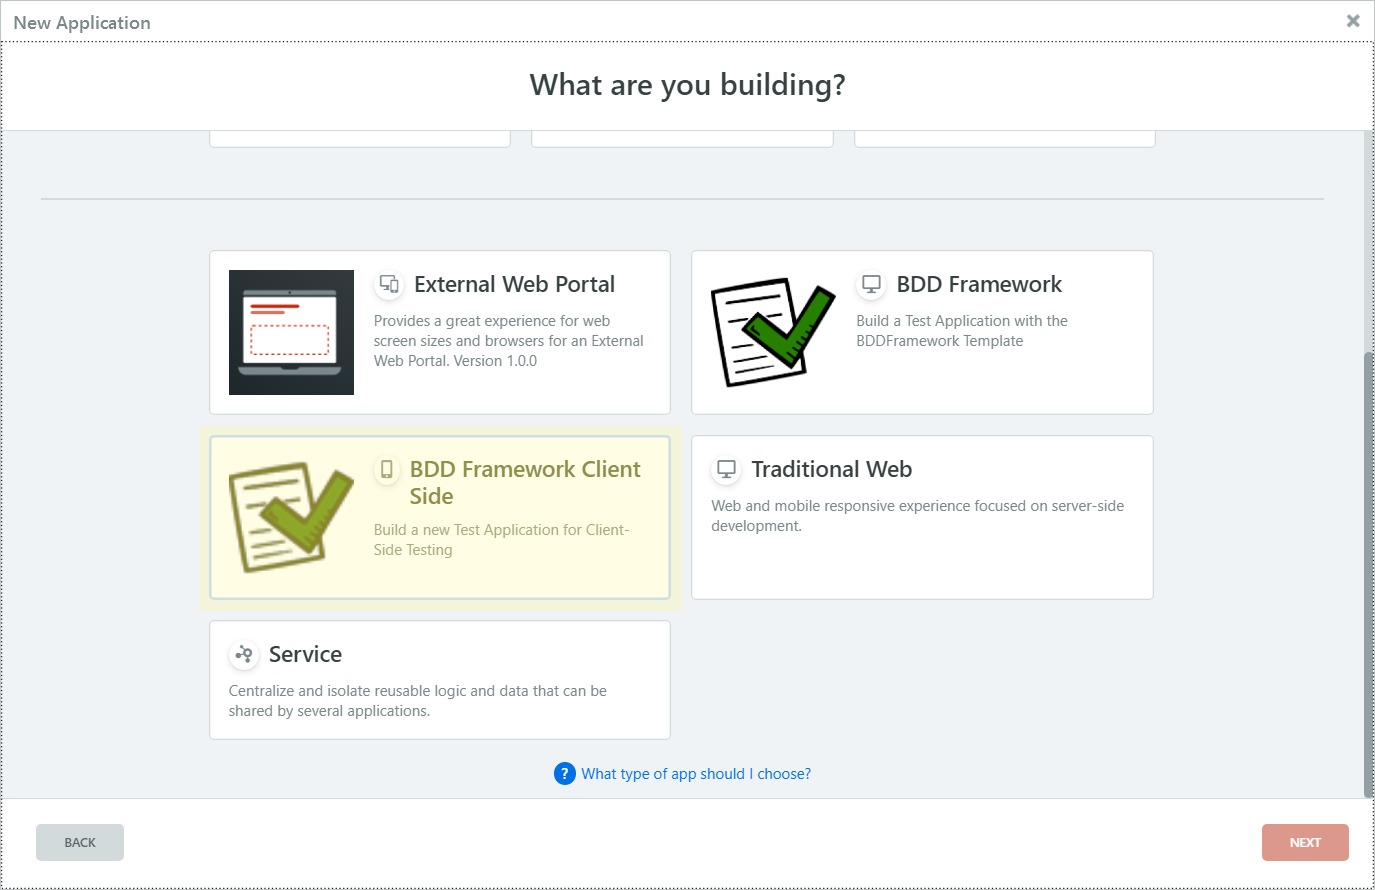
Task: Click the External Web Portal laptop thumbnail
Action: coord(291,332)
